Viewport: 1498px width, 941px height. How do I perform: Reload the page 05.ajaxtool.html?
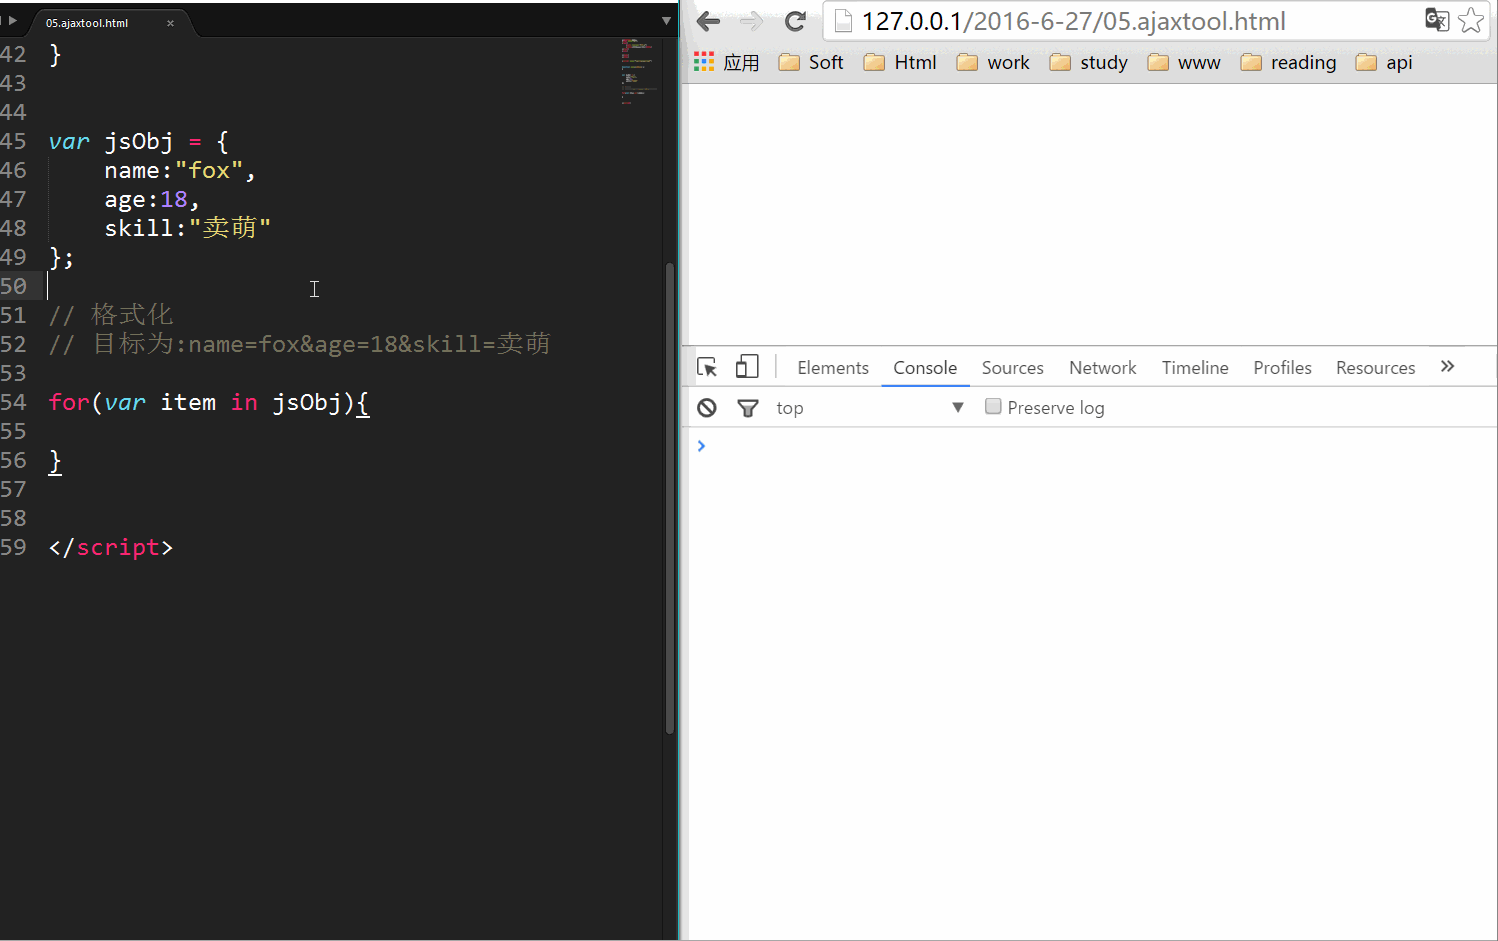795,20
